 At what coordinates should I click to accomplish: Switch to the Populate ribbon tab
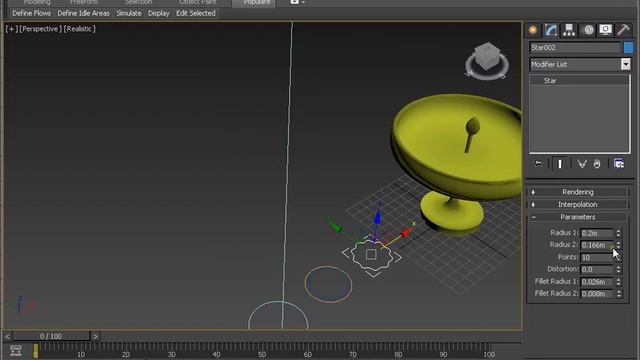tap(256, 3)
